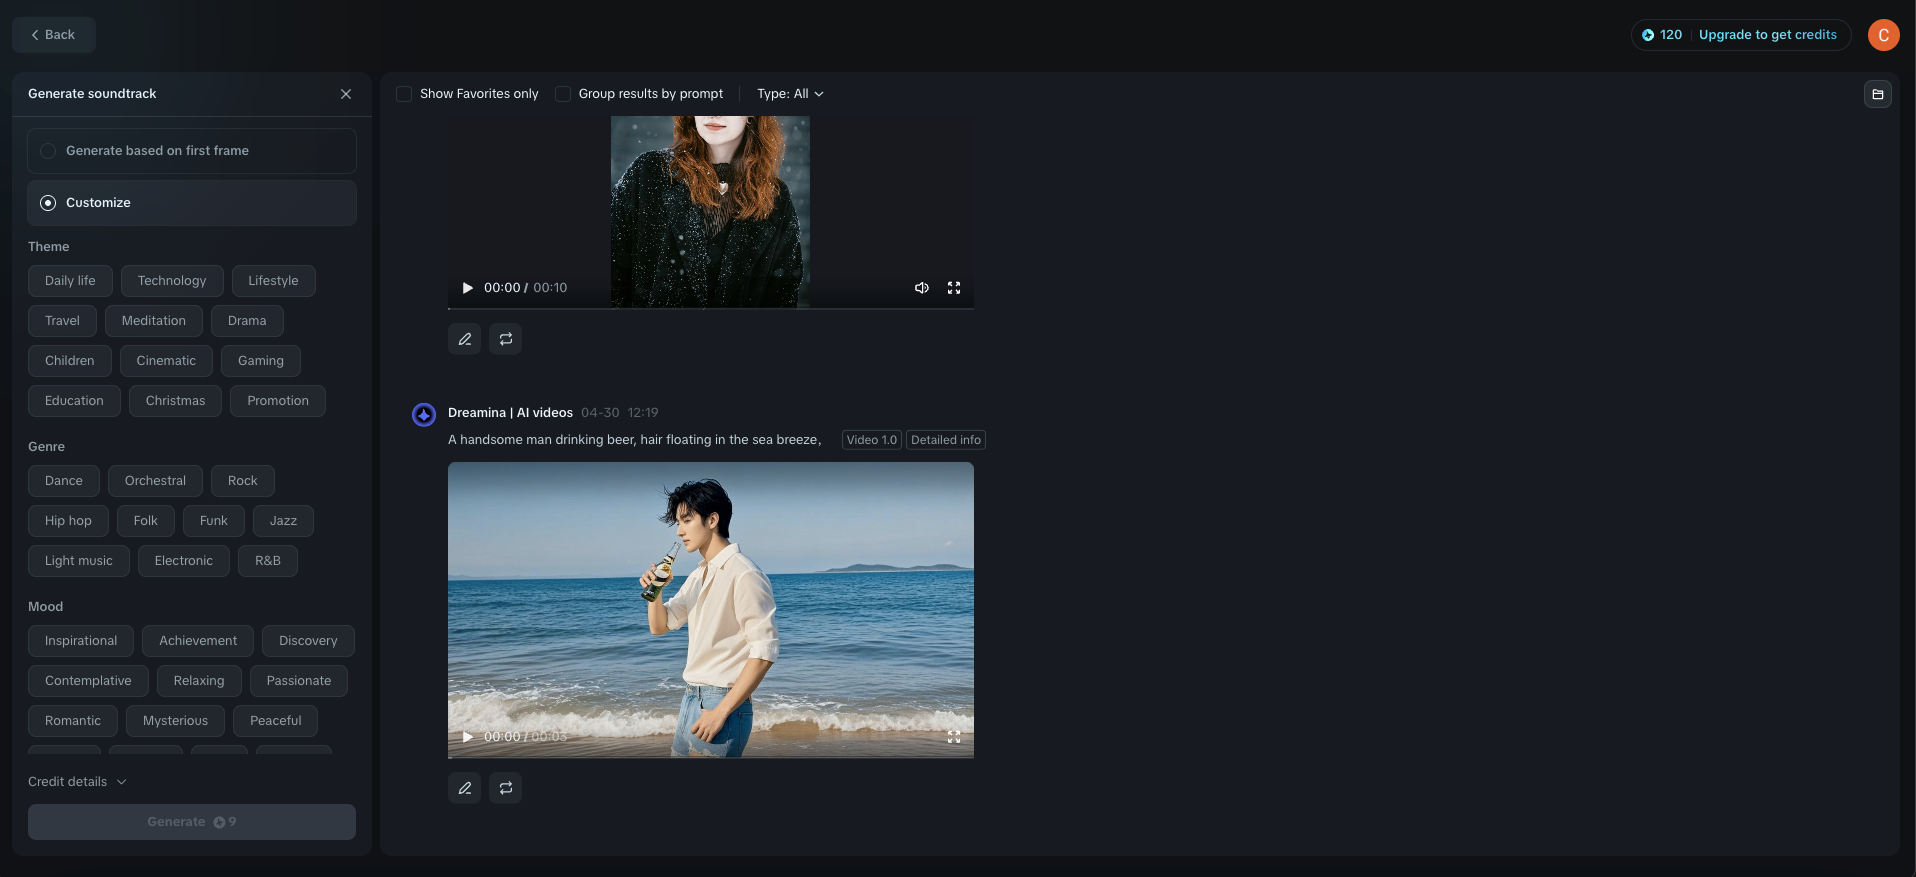Choose the Folk genre

click(146, 521)
